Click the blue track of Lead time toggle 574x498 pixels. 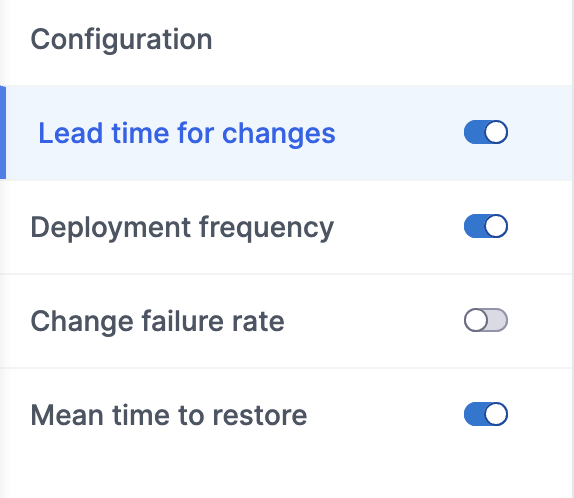click(x=474, y=132)
